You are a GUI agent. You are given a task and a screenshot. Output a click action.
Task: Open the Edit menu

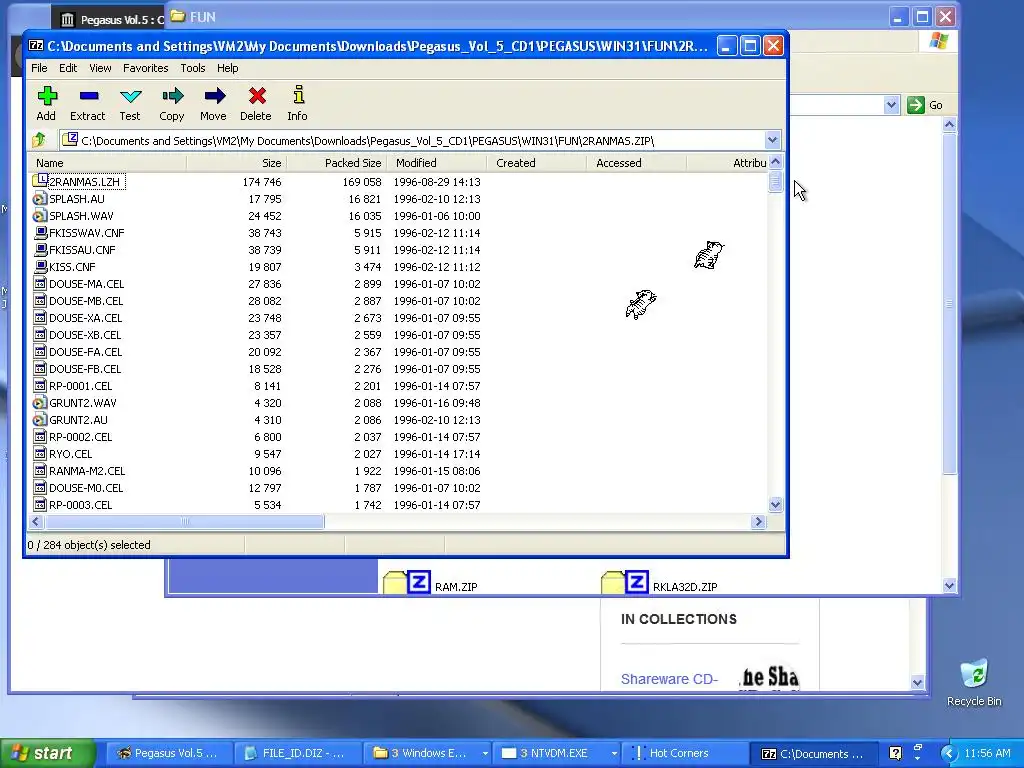[x=68, y=68]
